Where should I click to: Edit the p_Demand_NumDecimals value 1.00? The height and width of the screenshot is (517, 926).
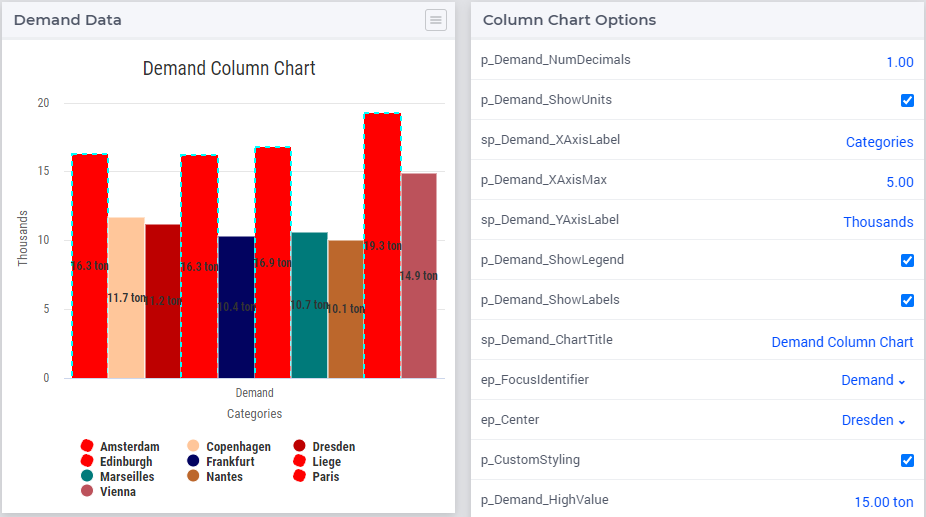(x=899, y=62)
